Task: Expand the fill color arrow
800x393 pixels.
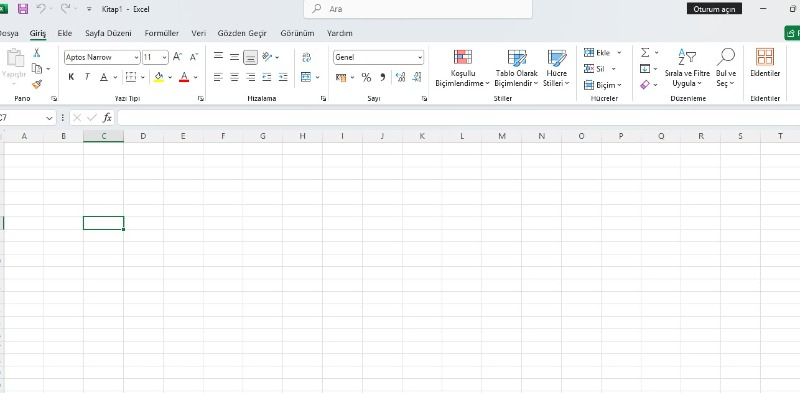Action: coord(170,77)
